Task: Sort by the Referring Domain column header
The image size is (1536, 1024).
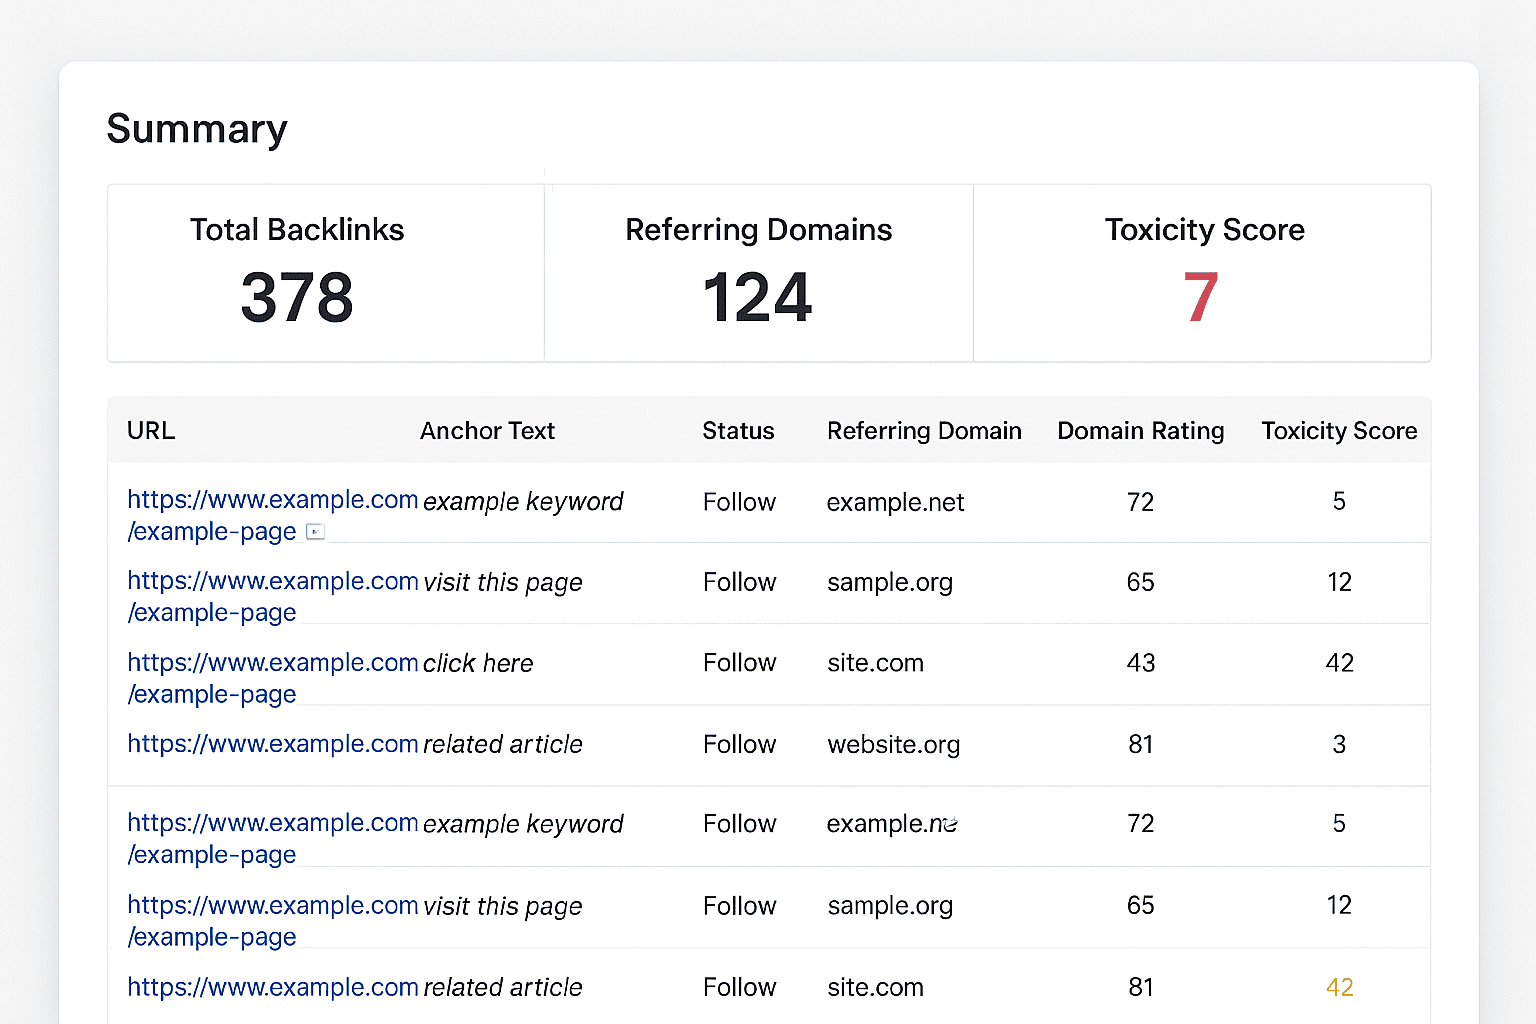Action: tap(924, 431)
